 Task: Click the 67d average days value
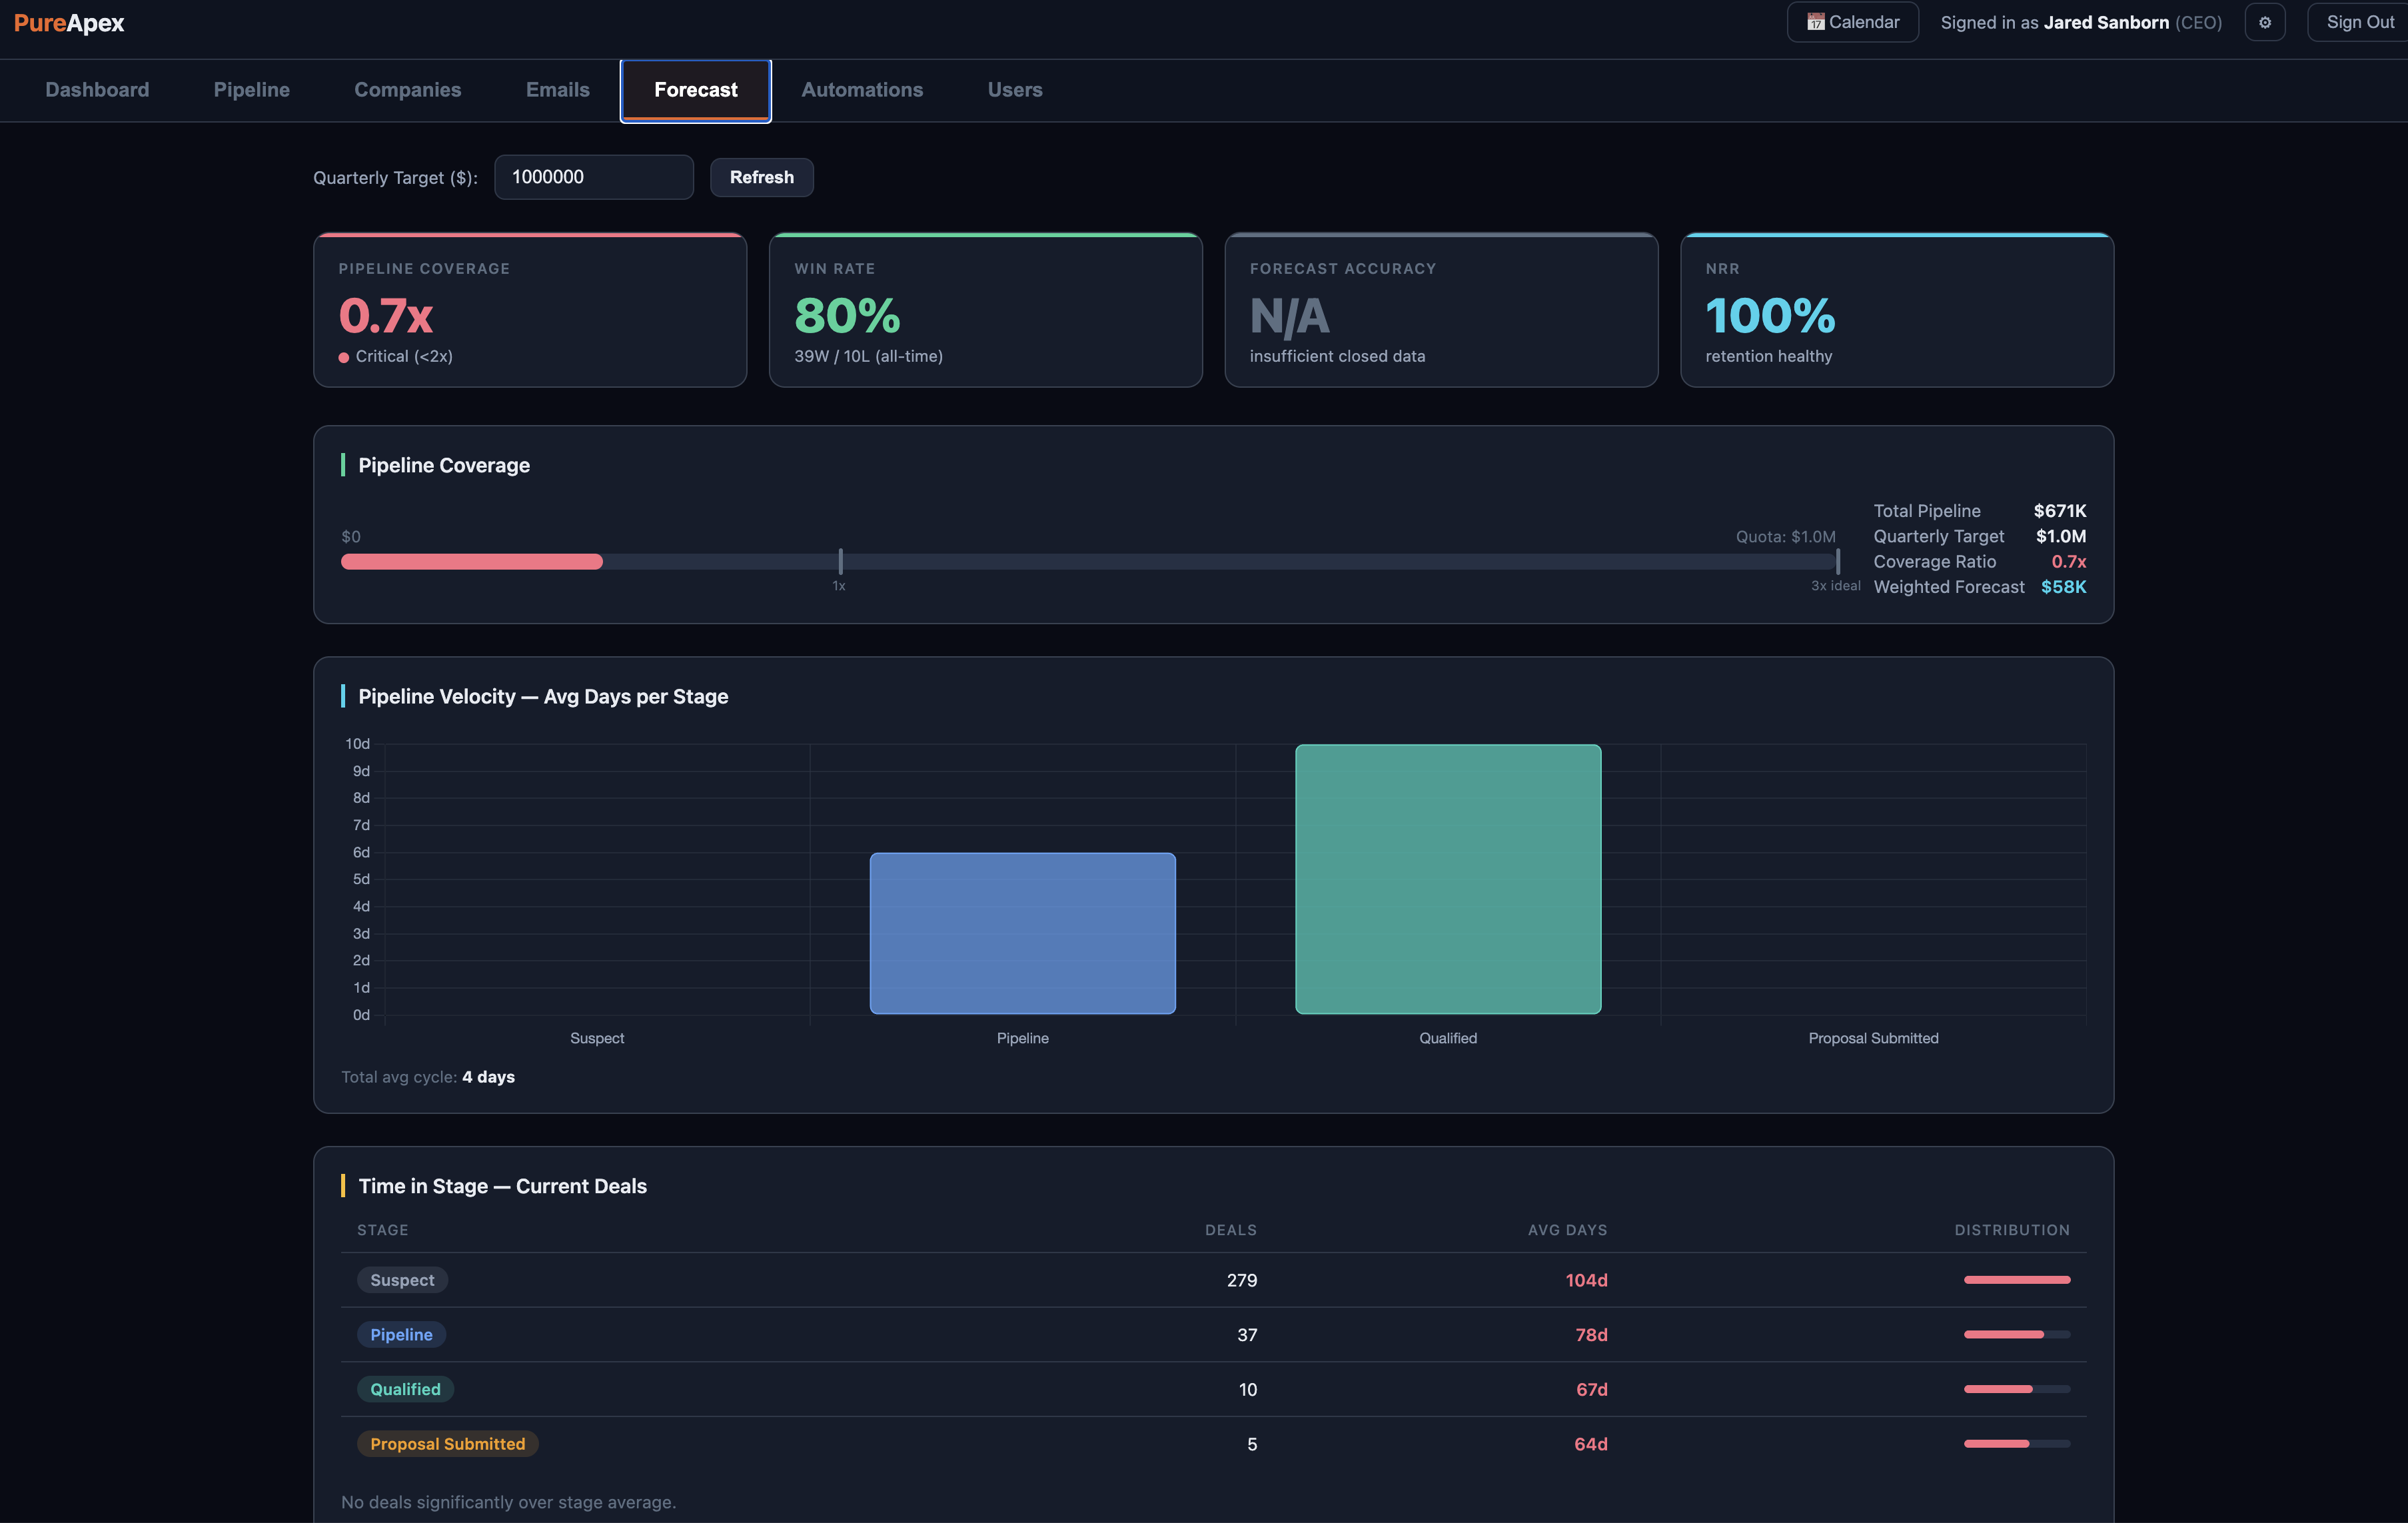[1591, 1389]
